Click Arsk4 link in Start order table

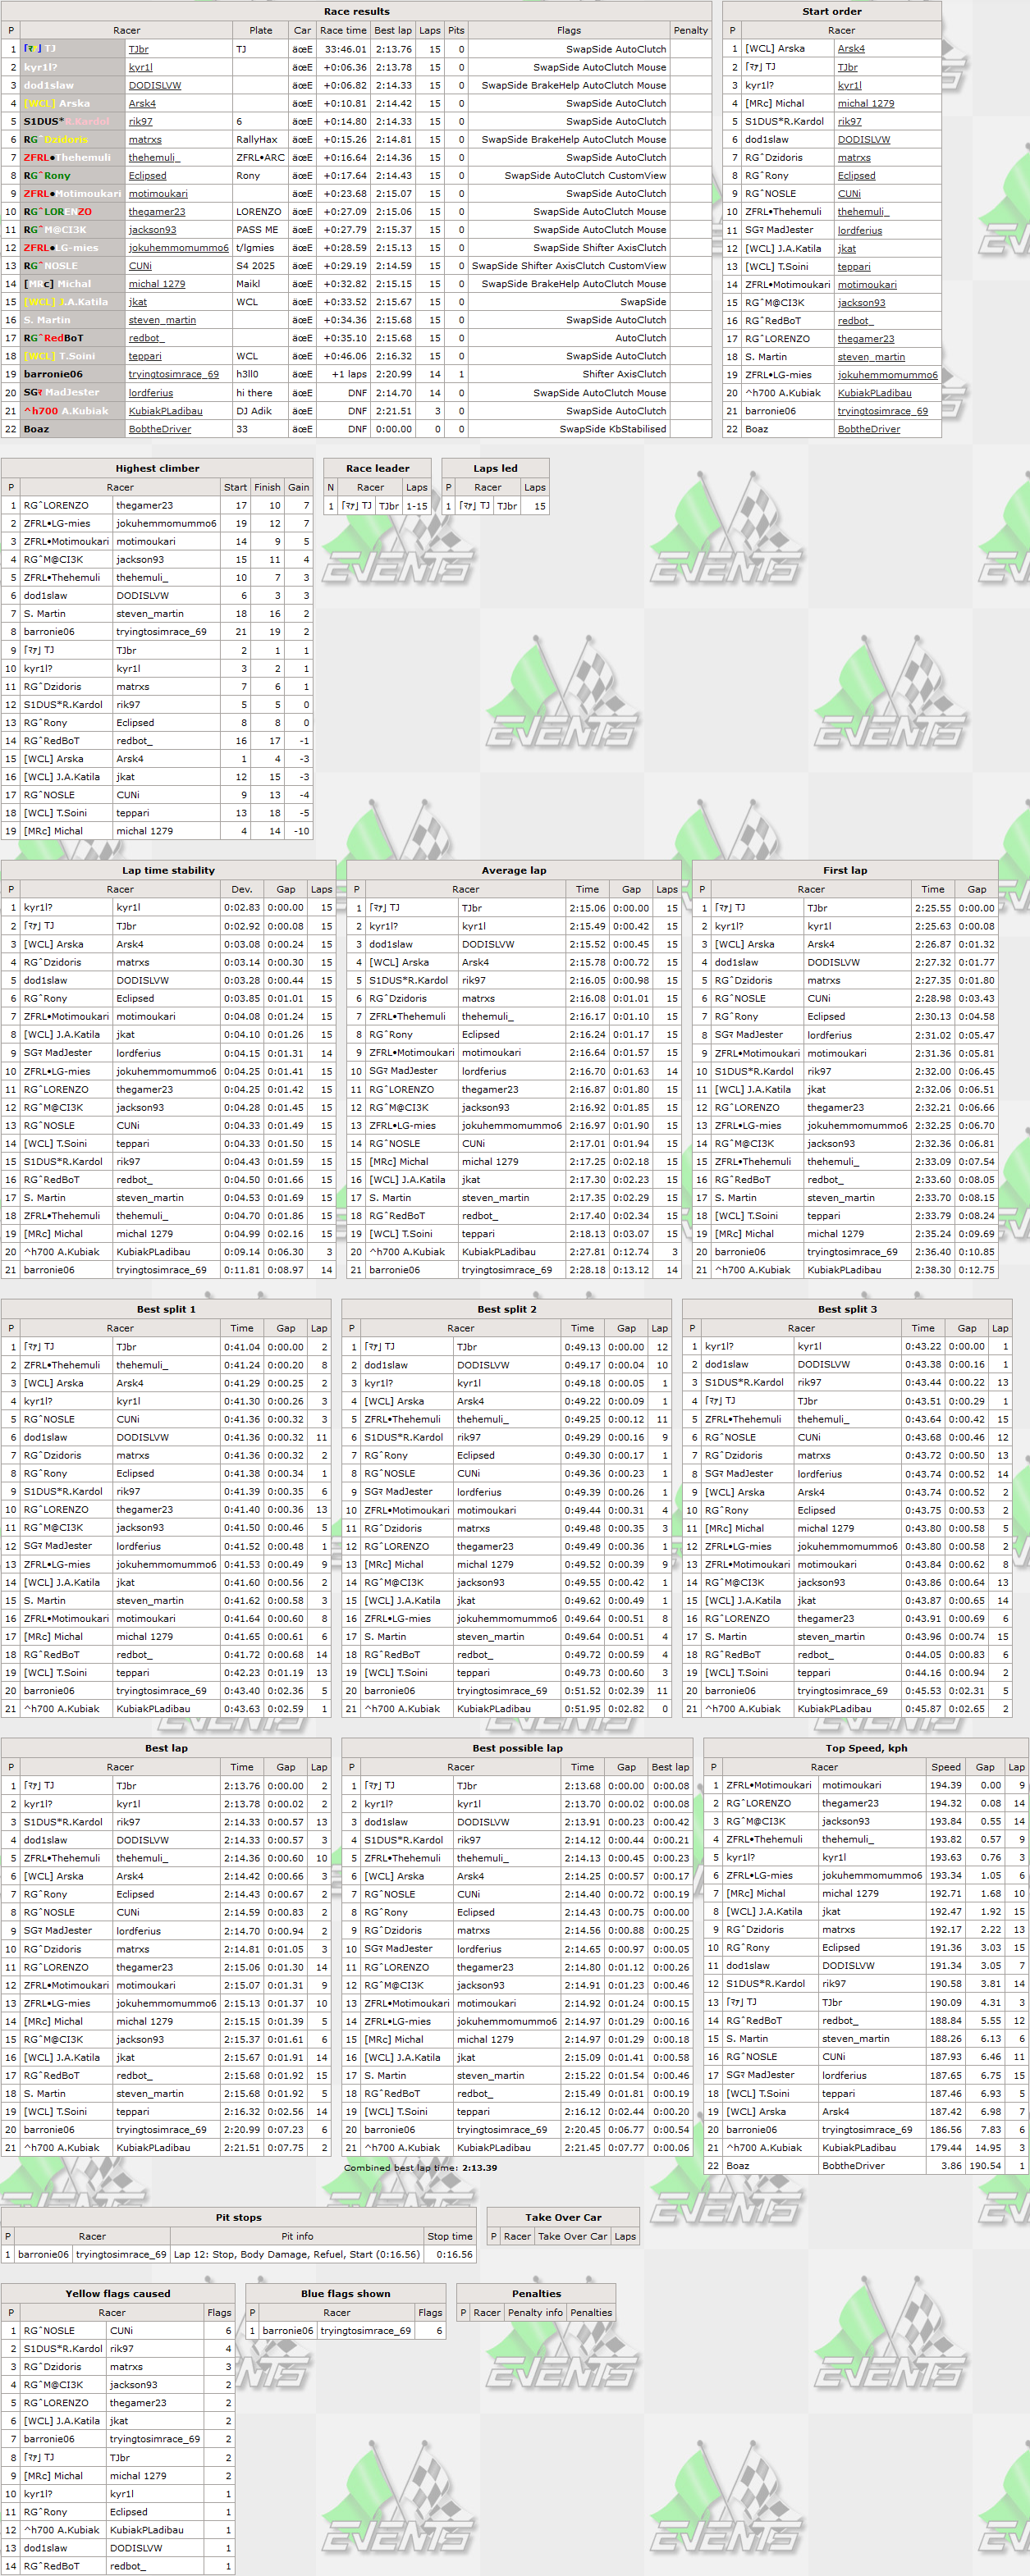pyautogui.click(x=851, y=48)
